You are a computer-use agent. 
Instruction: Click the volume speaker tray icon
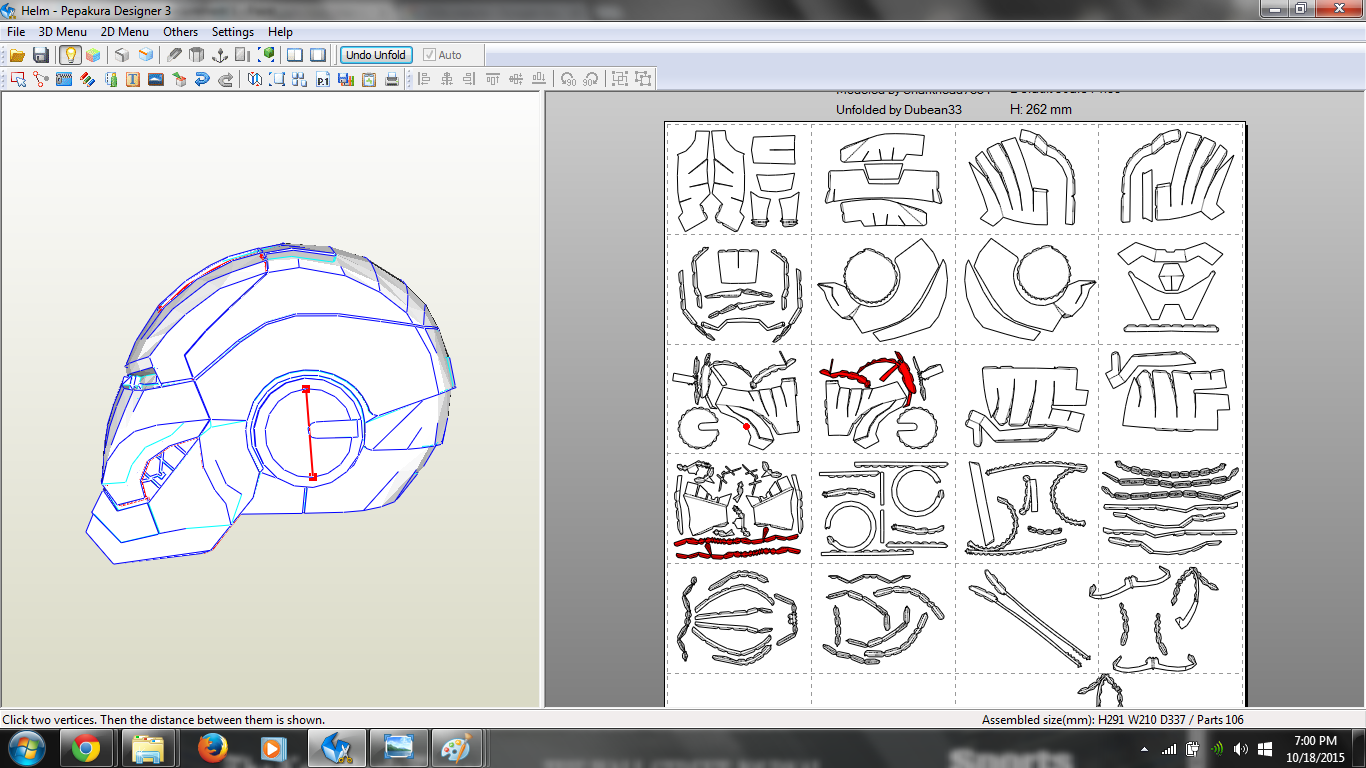[x=1240, y=748]
